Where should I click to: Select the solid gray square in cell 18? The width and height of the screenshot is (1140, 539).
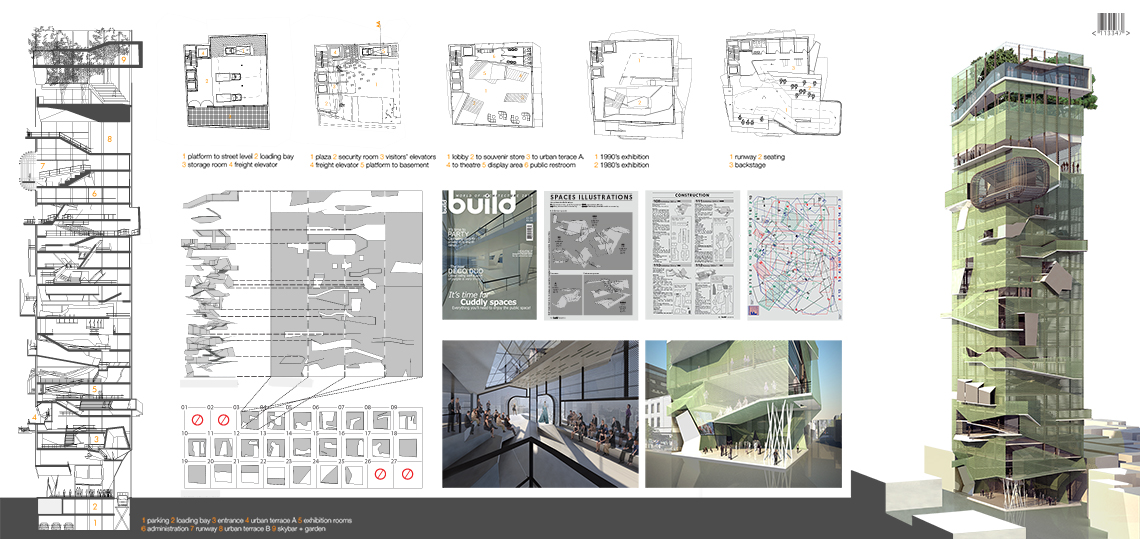click(407, 448)
